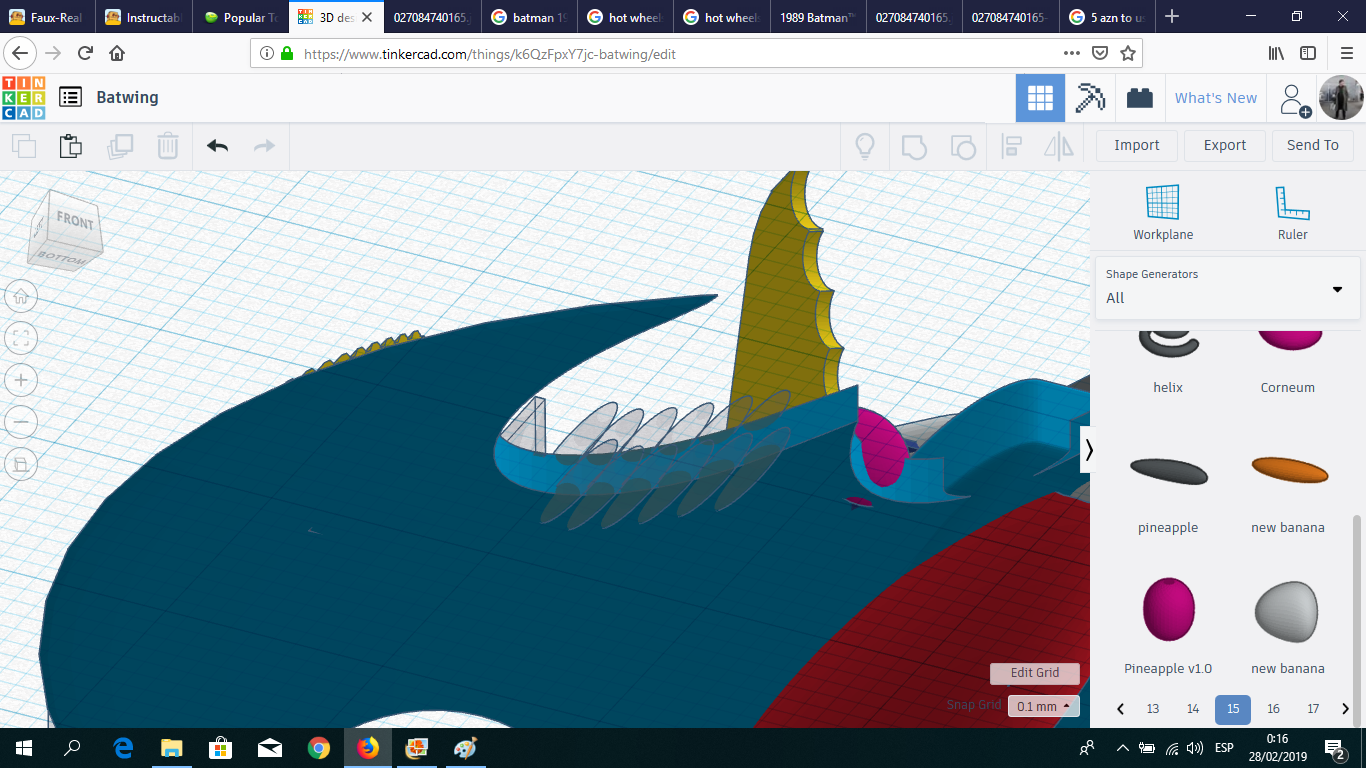The image size is (1366, 768).
Task: Click the Ungroup shapes tool
Action: 962,146
